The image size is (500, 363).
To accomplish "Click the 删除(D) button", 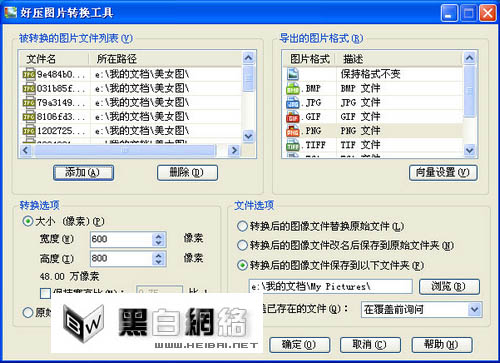I will 187,173.
